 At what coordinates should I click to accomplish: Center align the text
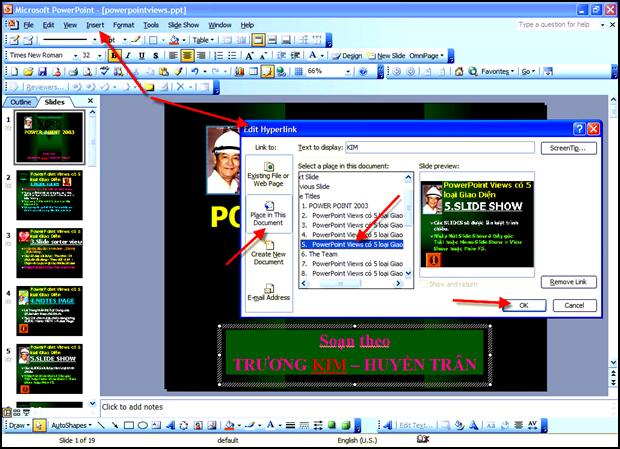pyautogui.click(x=187, y=56)
